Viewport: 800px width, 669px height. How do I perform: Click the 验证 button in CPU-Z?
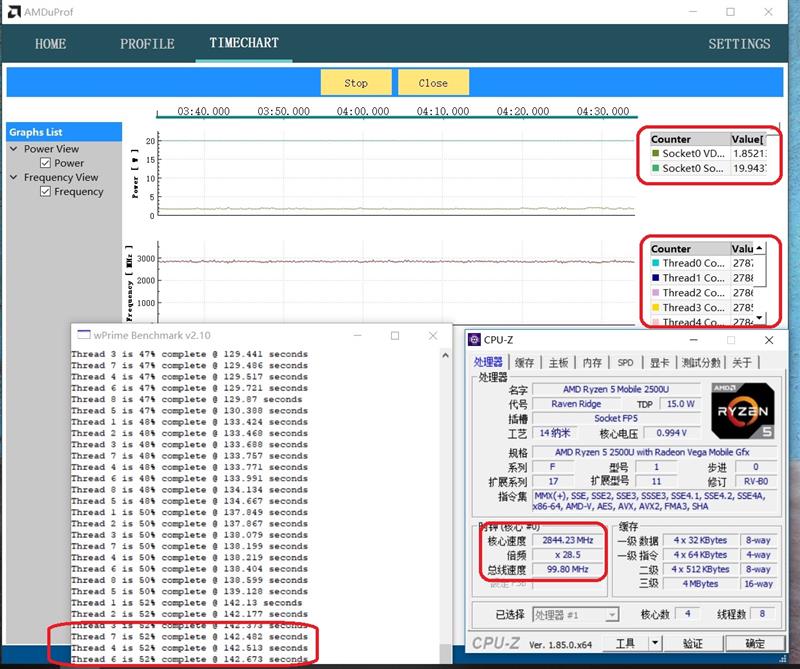click(693, 643)
